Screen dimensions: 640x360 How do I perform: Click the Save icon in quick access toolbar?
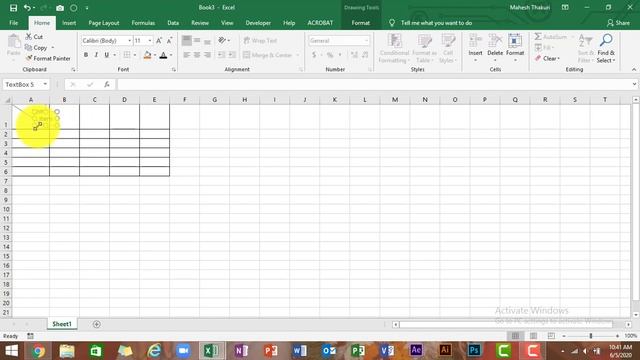click(13, 8)
